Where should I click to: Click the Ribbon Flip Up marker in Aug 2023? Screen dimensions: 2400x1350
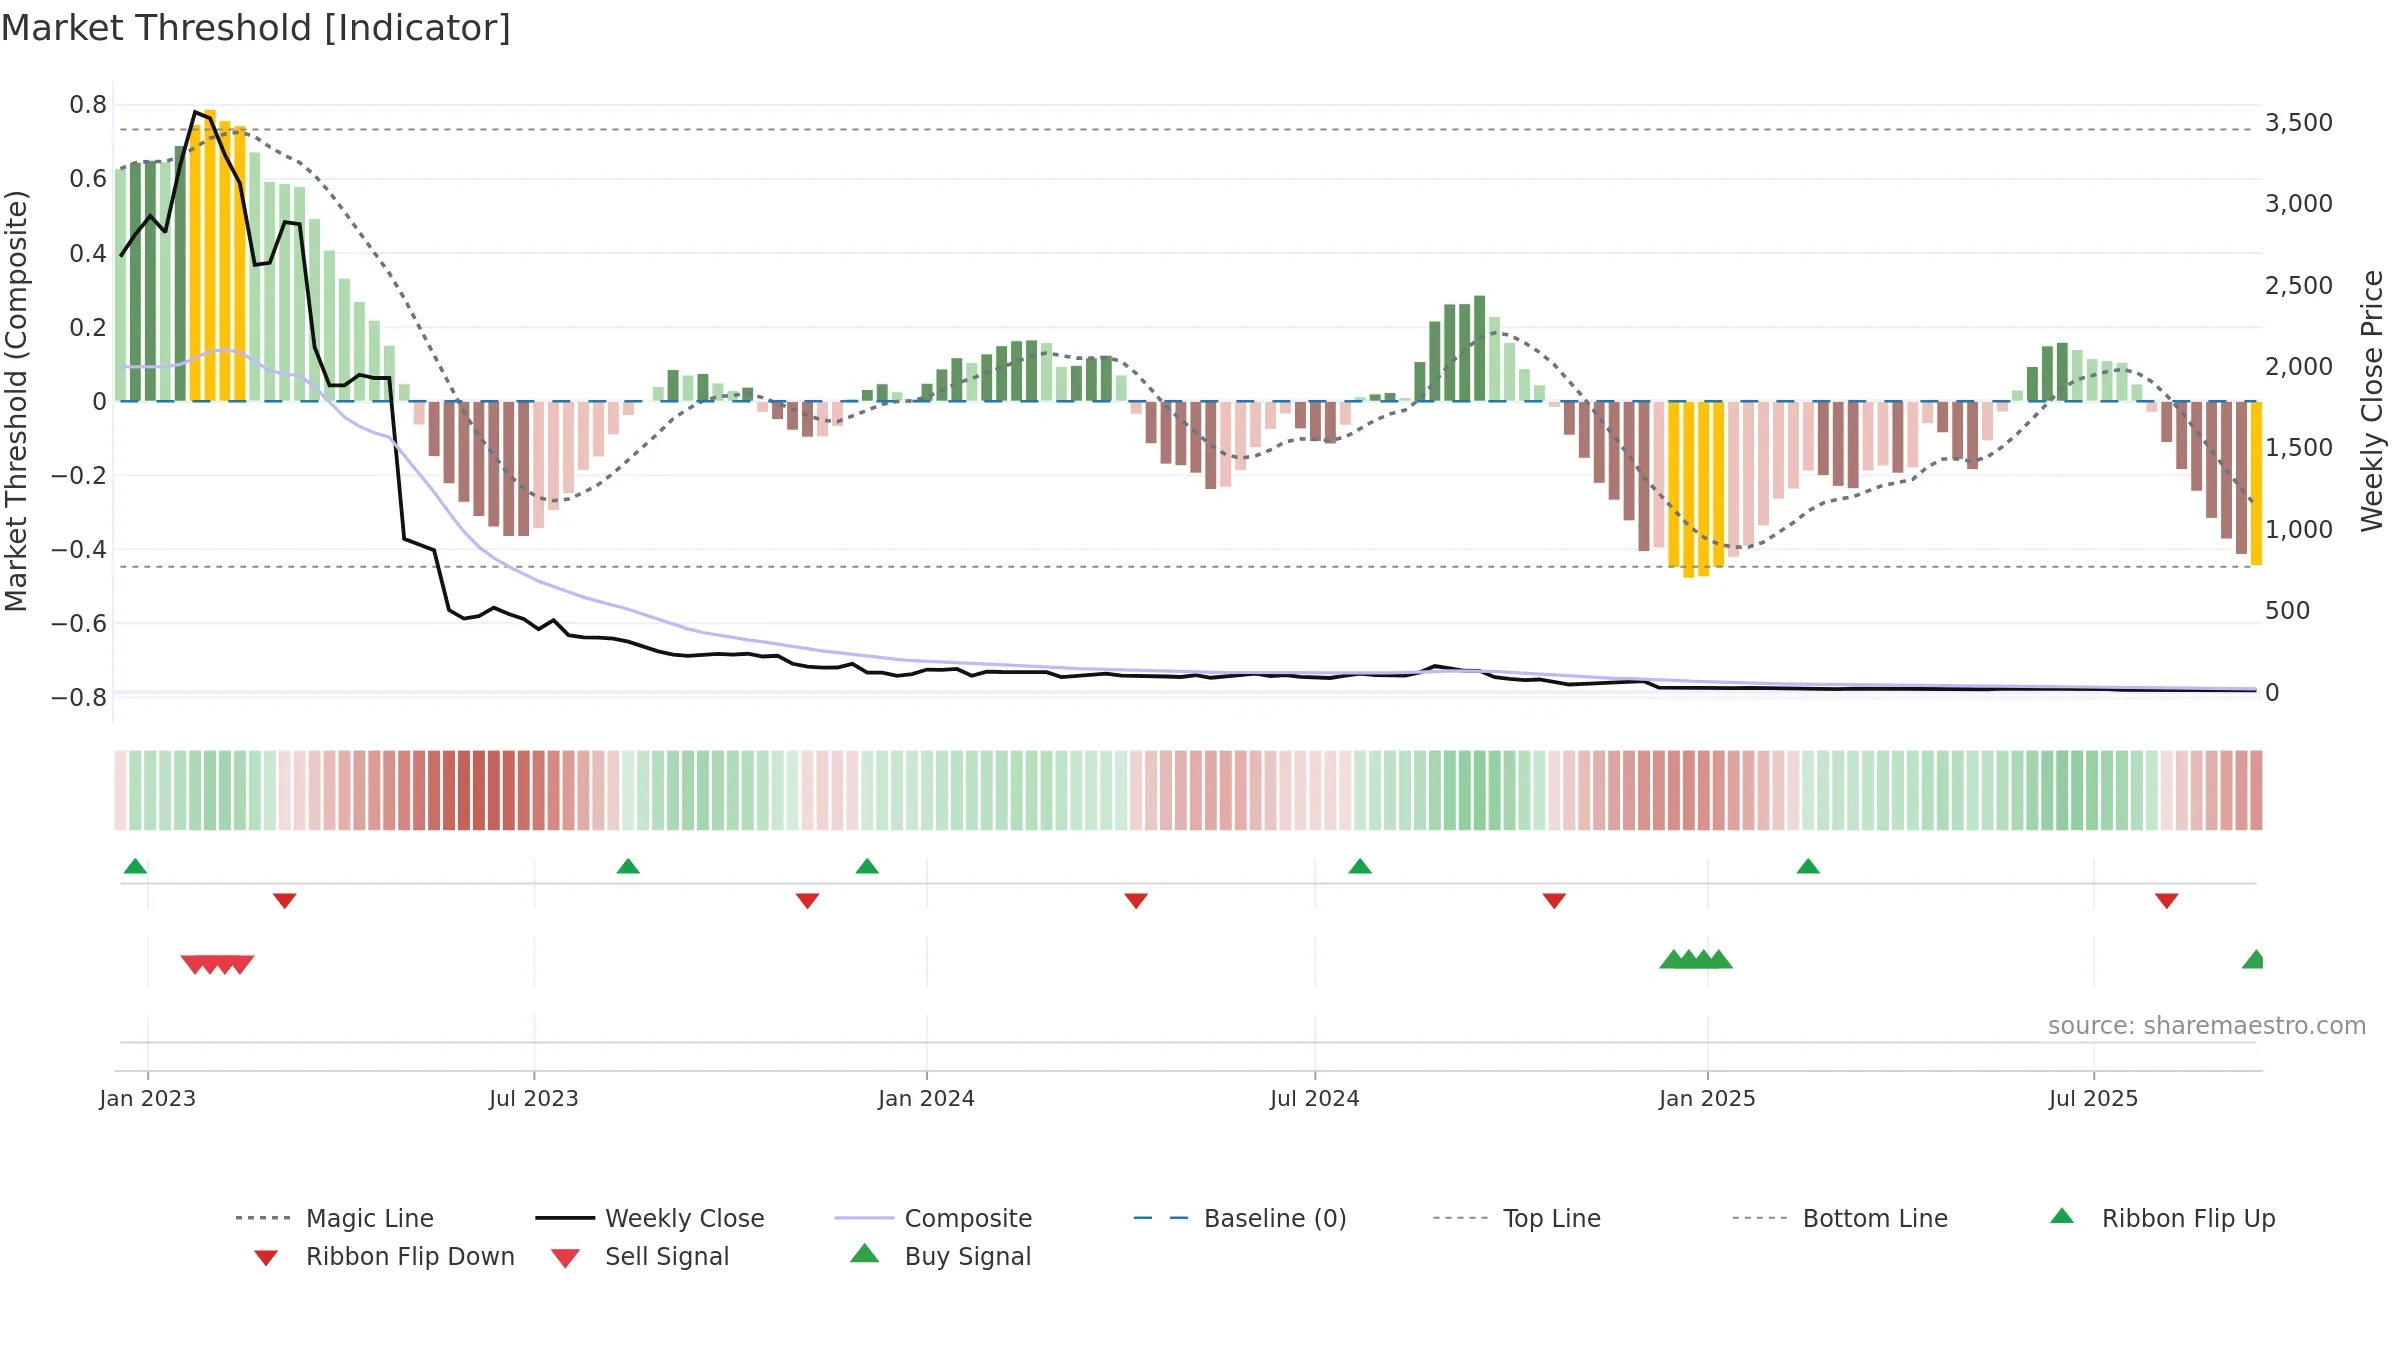(x=628, y=866)
